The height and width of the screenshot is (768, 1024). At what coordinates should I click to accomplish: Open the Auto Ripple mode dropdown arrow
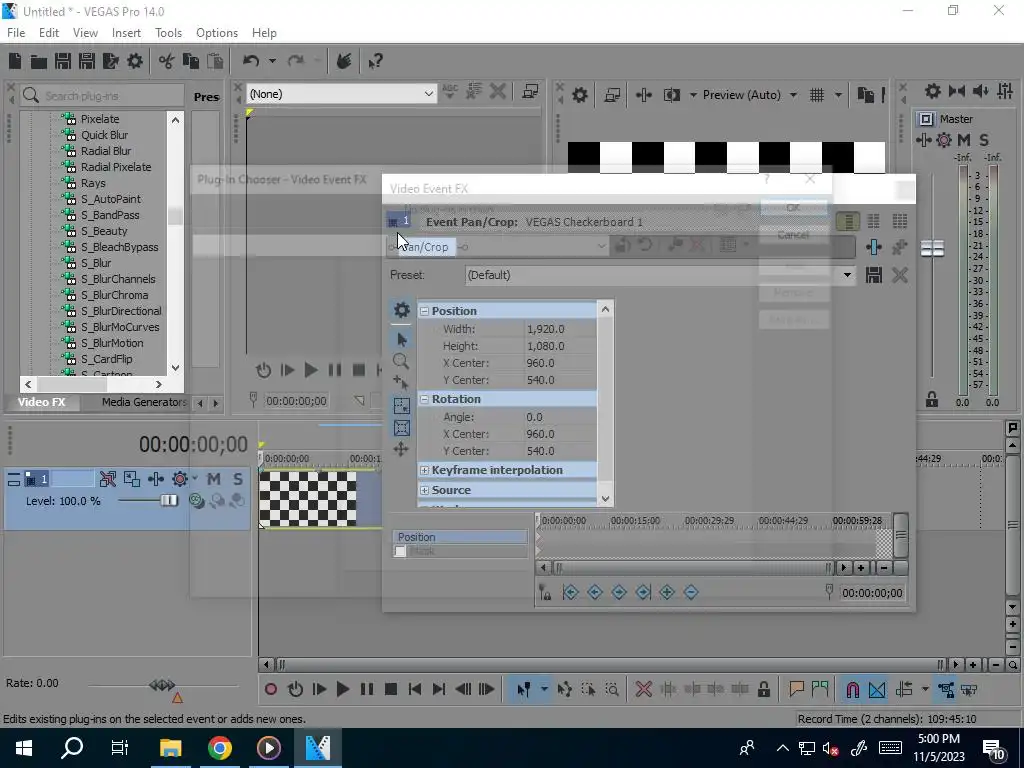pos(925,690)
